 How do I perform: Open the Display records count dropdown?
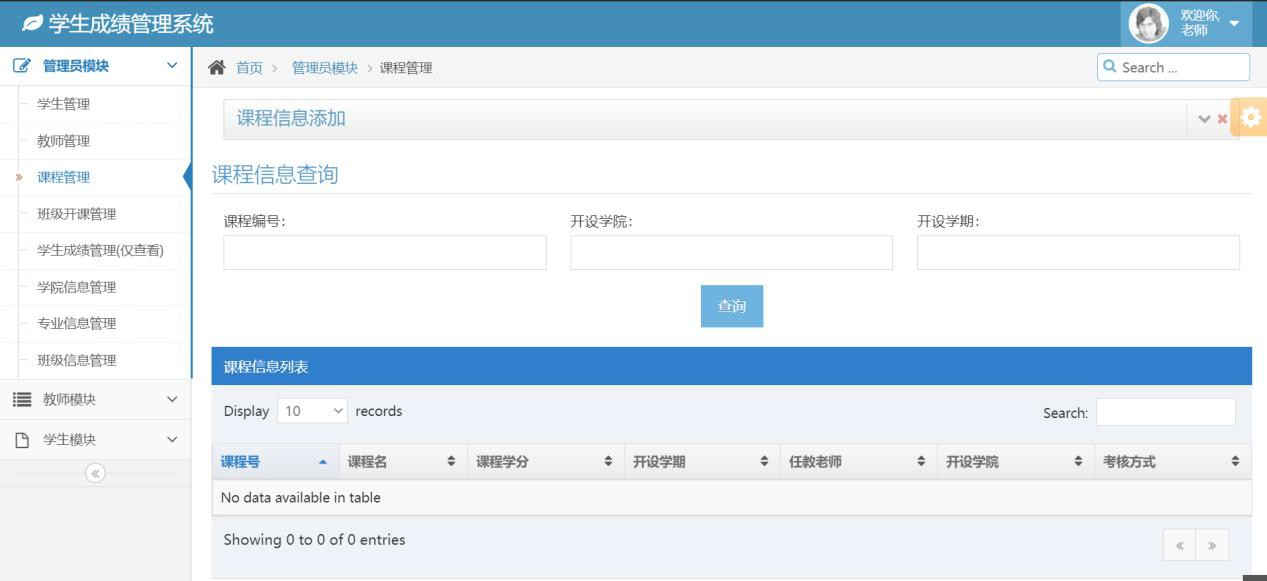(312, 411)
